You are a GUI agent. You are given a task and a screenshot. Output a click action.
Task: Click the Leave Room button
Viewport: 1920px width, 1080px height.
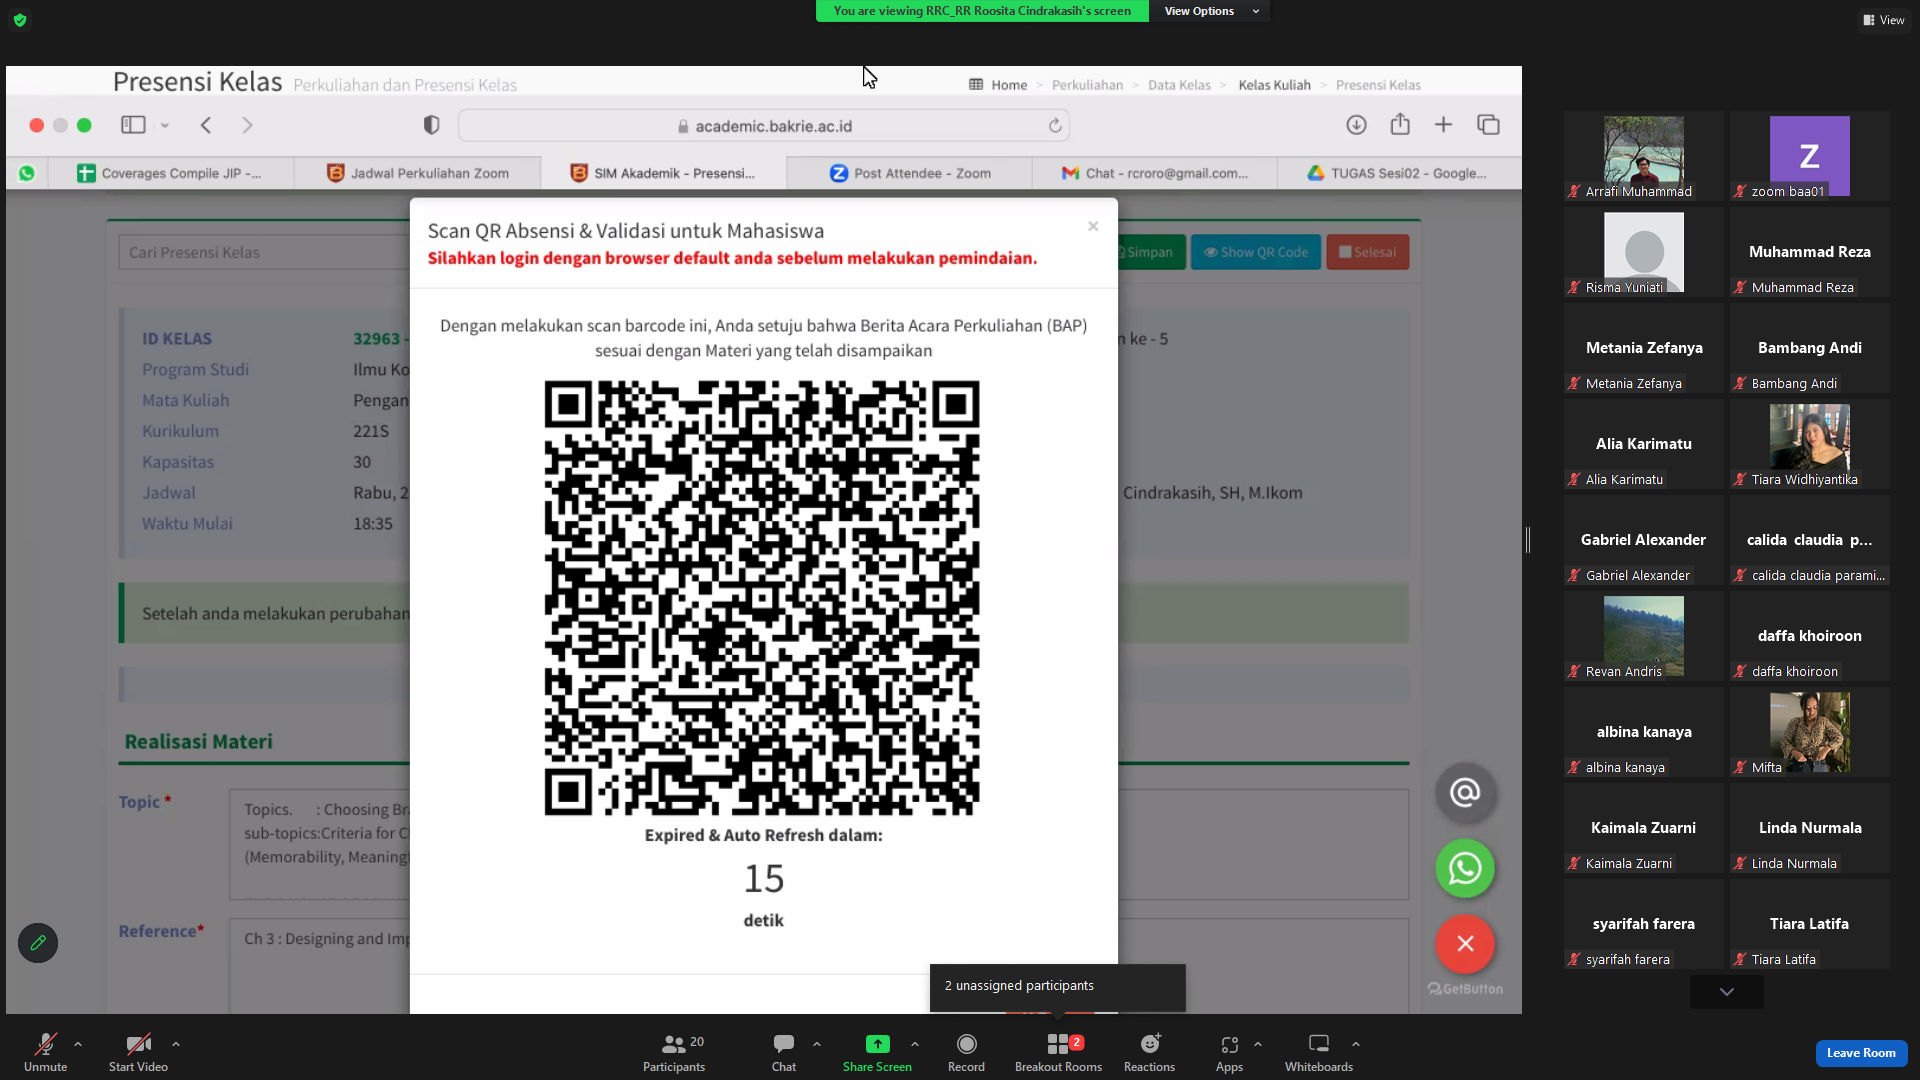coord(1861,1053)
